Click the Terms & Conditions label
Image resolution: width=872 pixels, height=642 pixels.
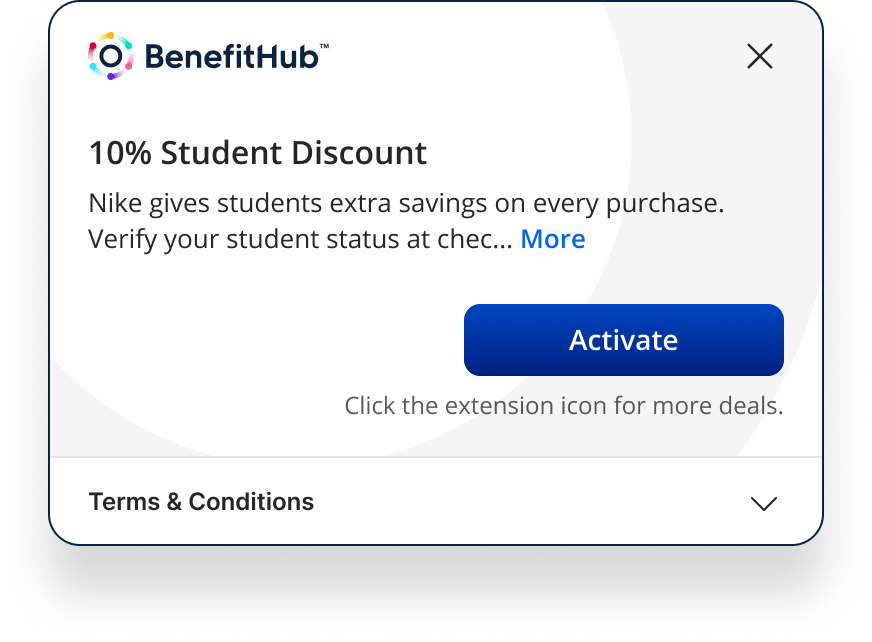pos(201,502)
